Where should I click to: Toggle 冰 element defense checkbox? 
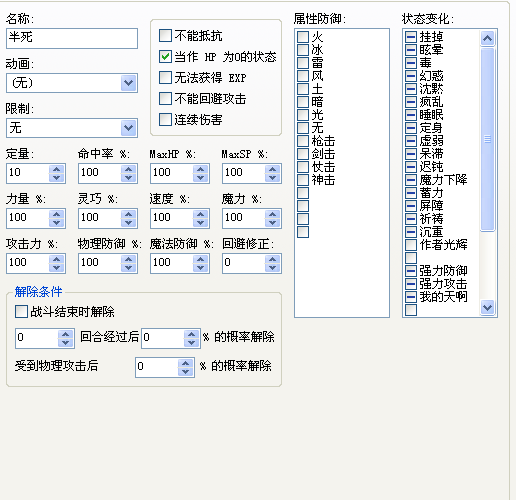tap(303, 50)
